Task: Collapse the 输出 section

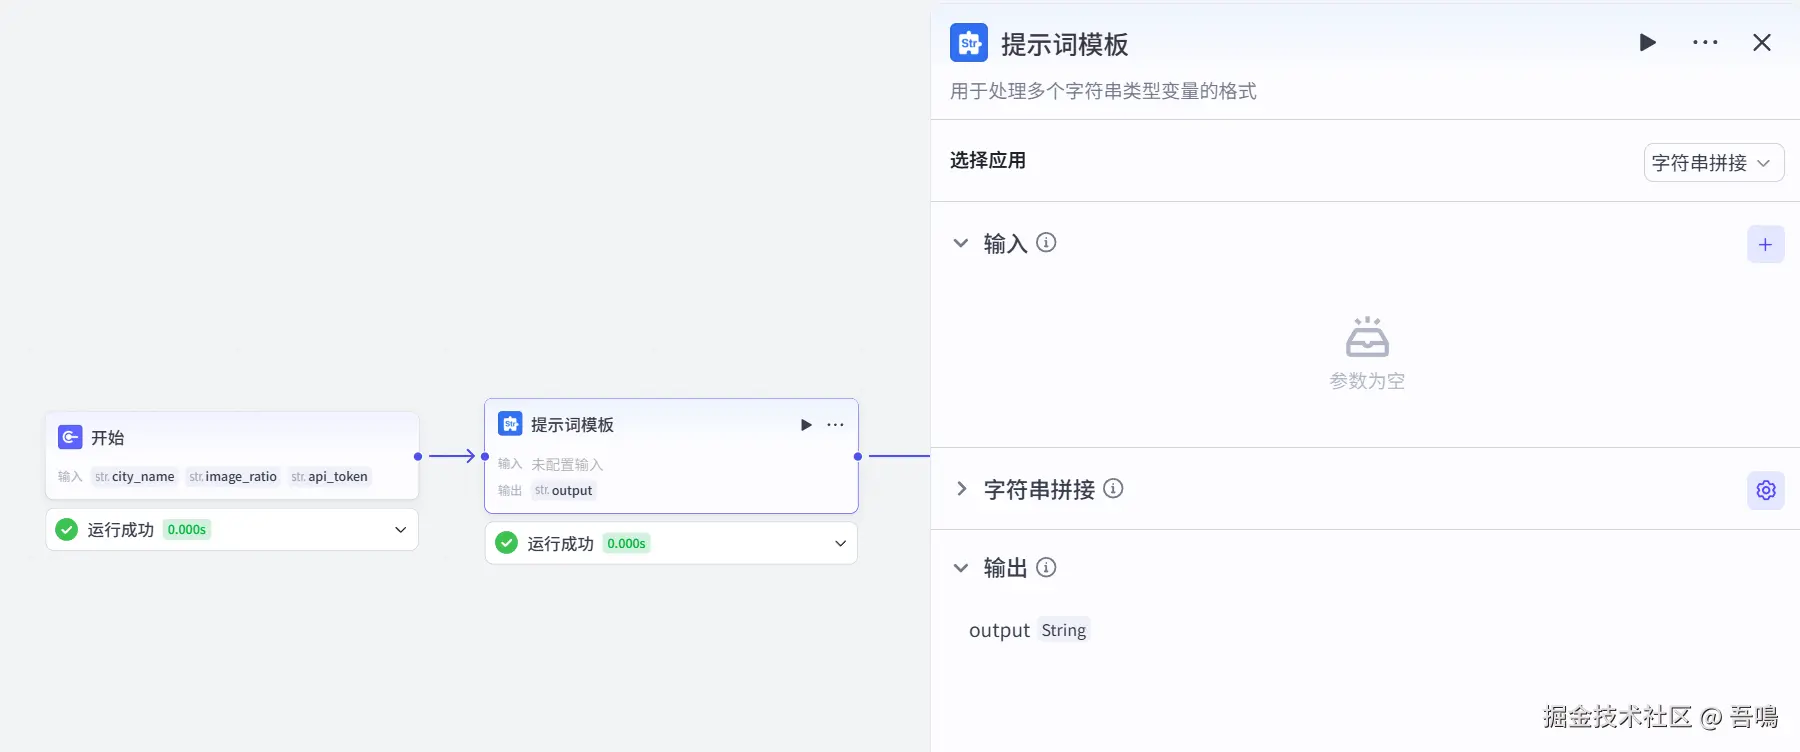Action: point(961,568)
